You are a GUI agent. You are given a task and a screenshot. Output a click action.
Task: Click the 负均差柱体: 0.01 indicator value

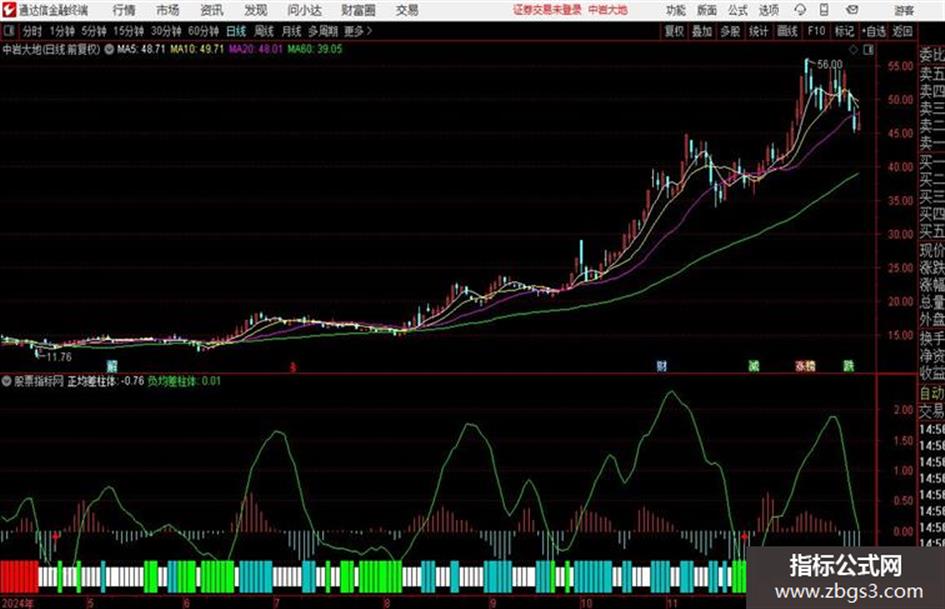pyautogui.click(x=184, y=381)
